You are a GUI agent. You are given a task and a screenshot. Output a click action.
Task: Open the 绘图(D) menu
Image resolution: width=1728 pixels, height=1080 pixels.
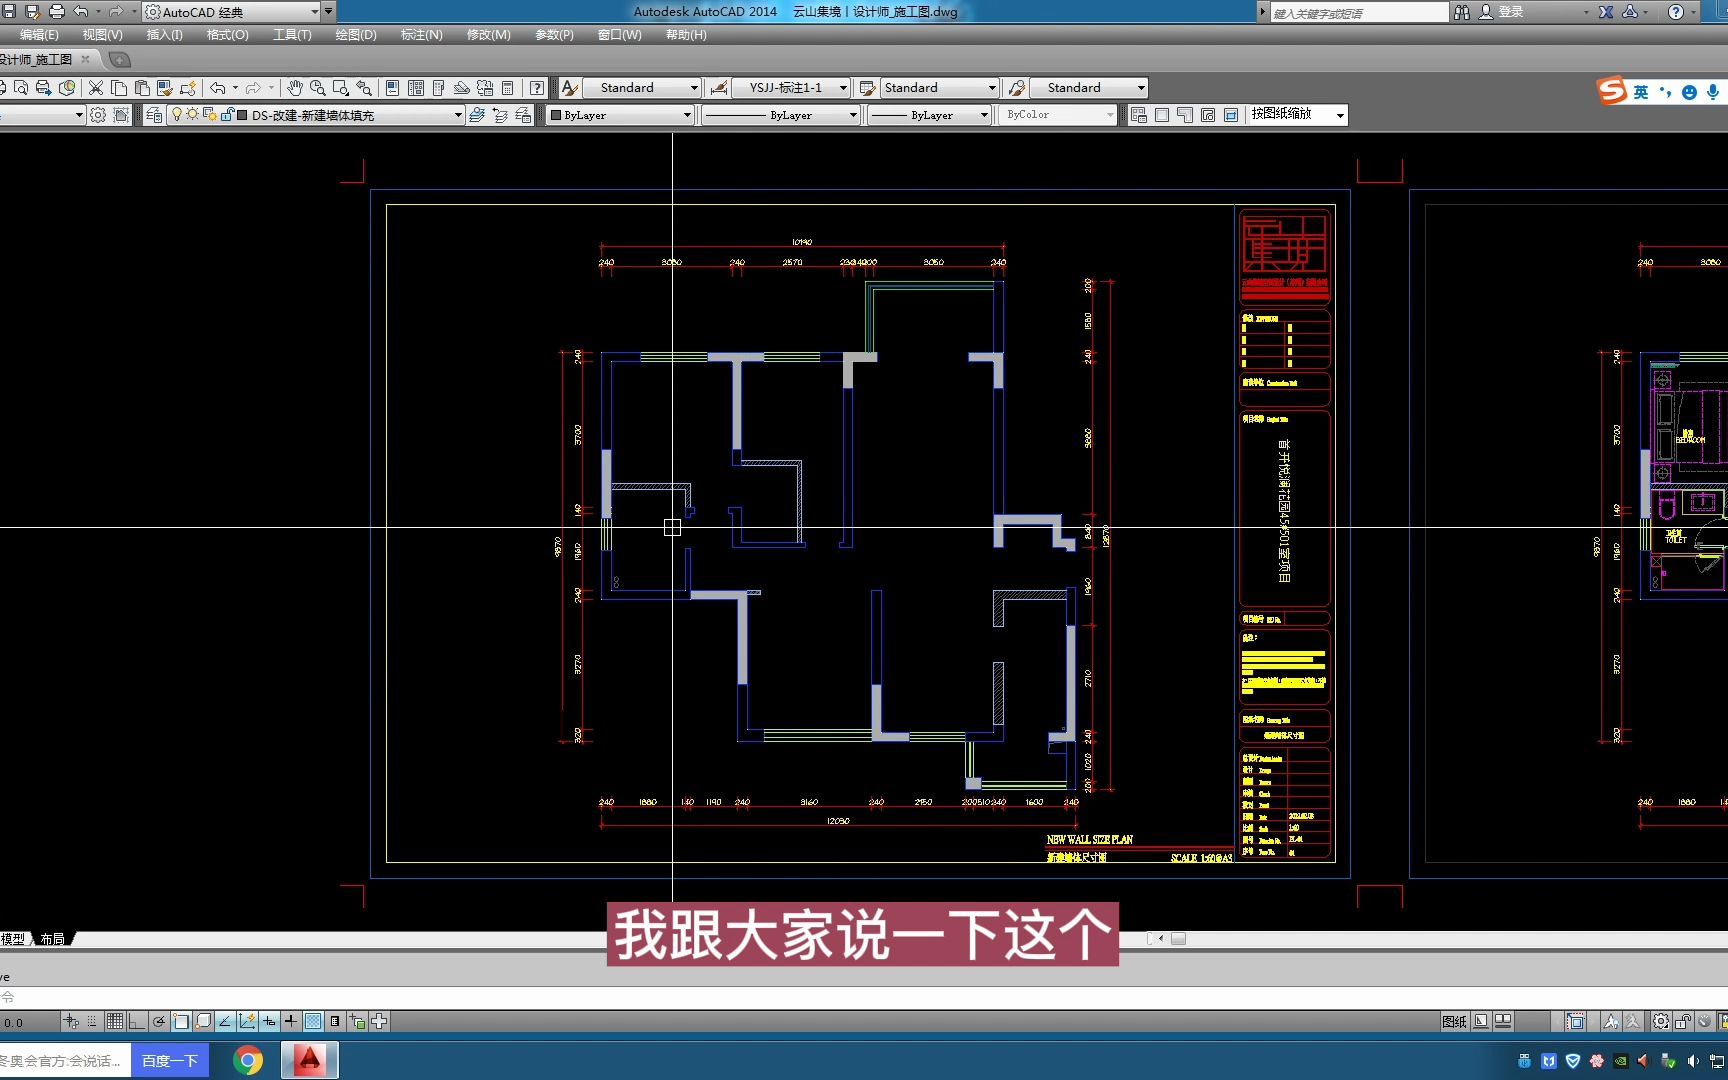pos(355,34)
